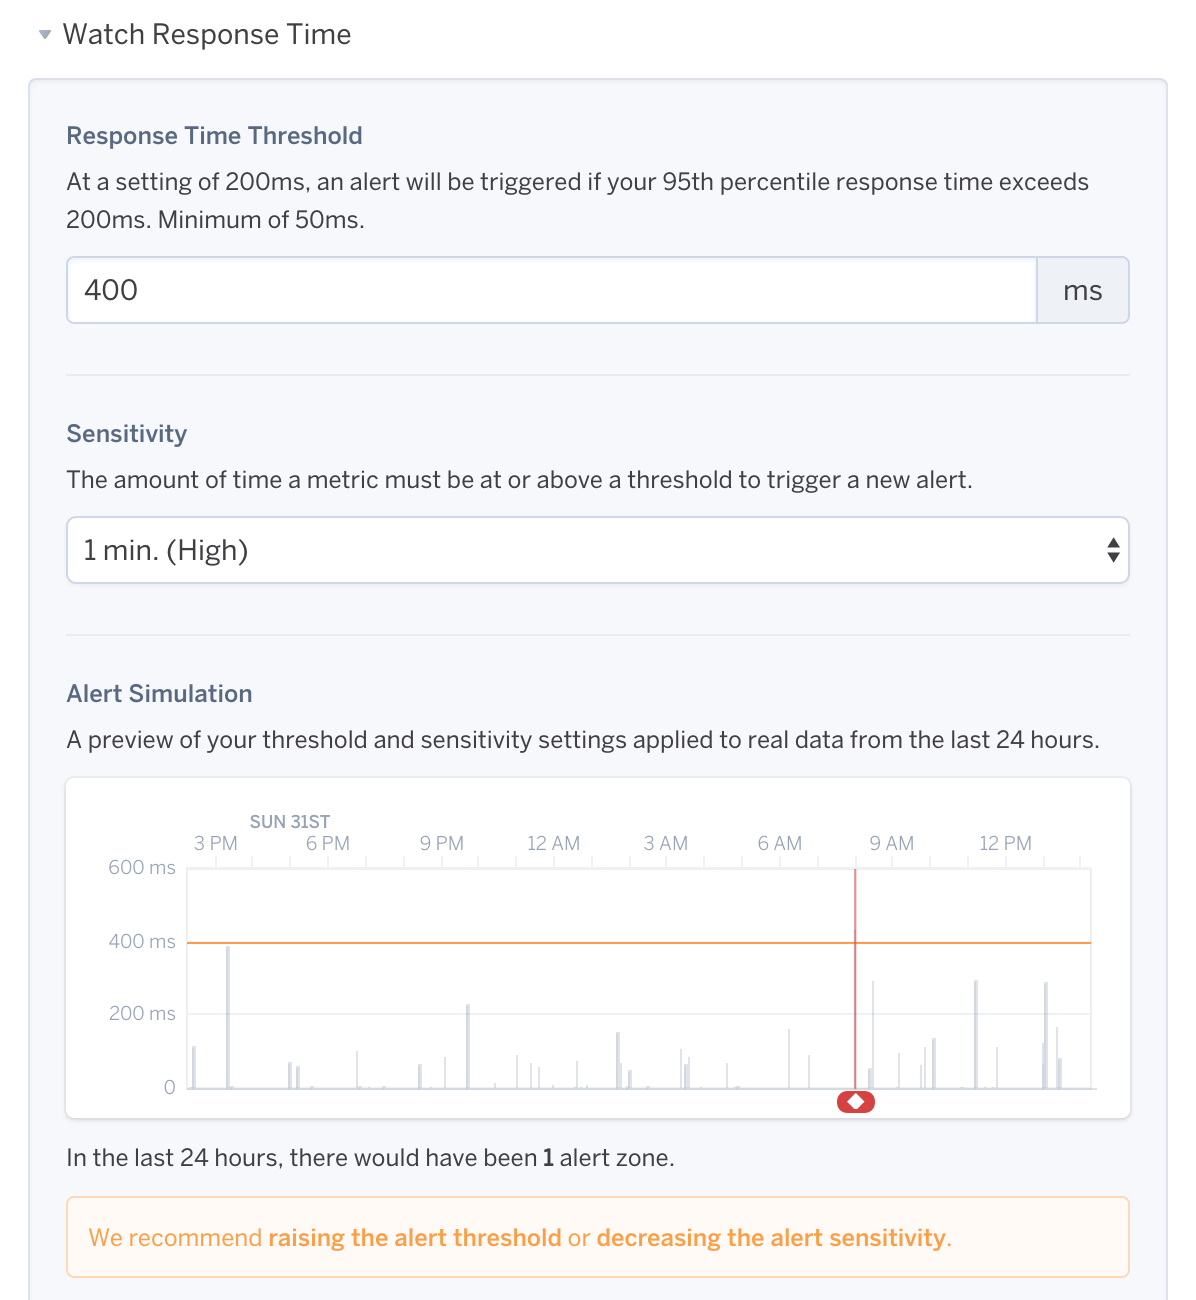Follow the 'raising the alert threshold' link
Screen dimensions: 1196x1300
(415, 1238)
